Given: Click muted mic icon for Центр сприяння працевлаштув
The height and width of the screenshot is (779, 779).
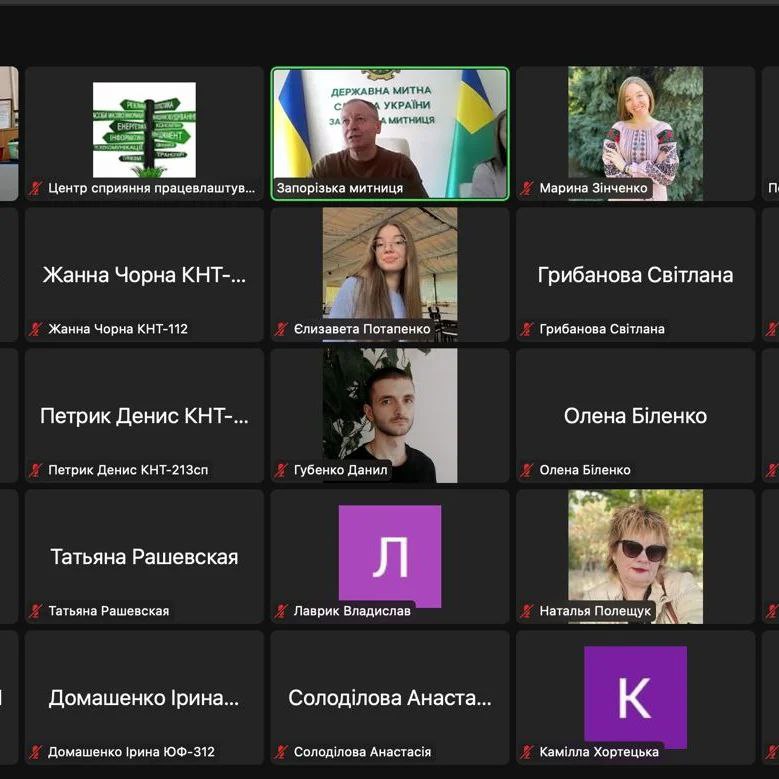Looking at the screenshot, I should tap(36, 188).
